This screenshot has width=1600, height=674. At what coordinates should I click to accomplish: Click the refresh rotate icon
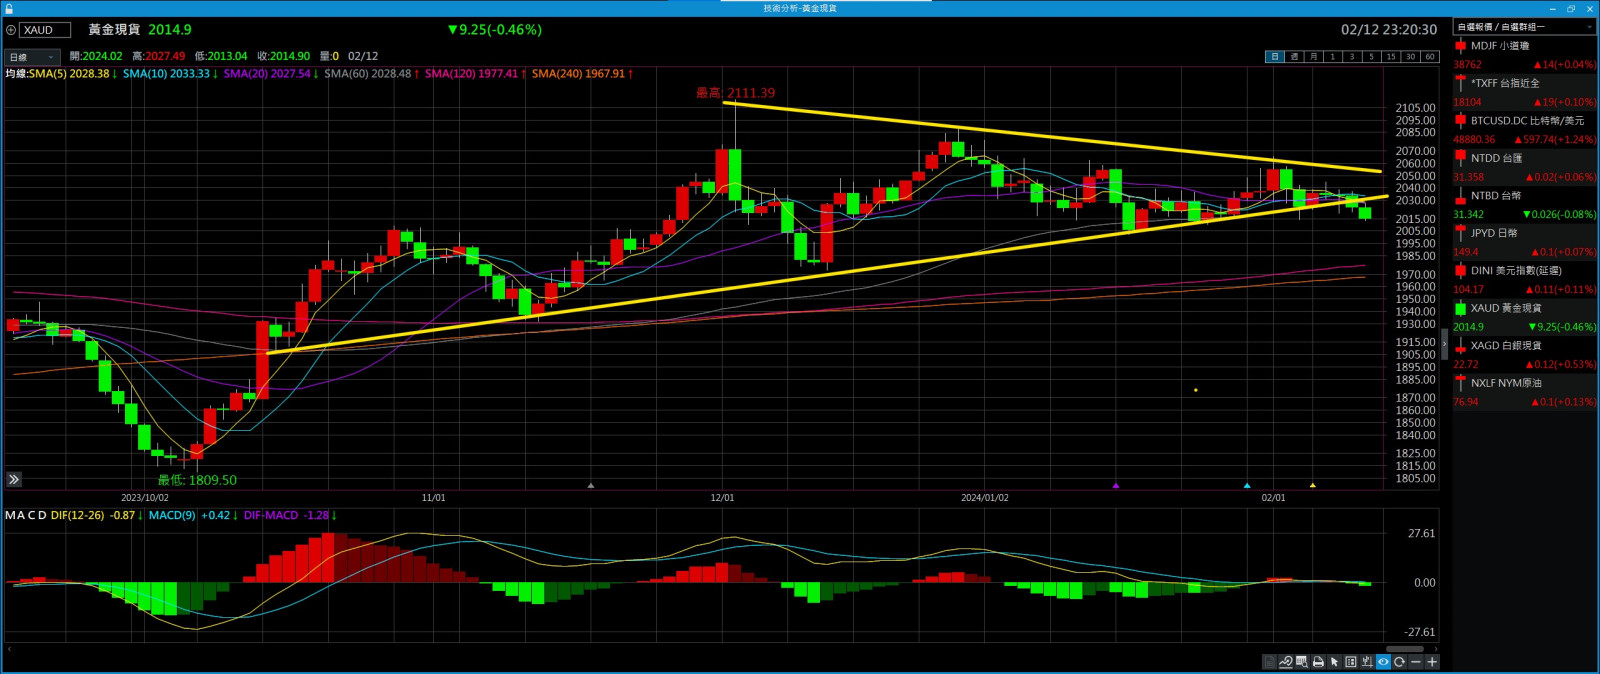pos(1400,662)
